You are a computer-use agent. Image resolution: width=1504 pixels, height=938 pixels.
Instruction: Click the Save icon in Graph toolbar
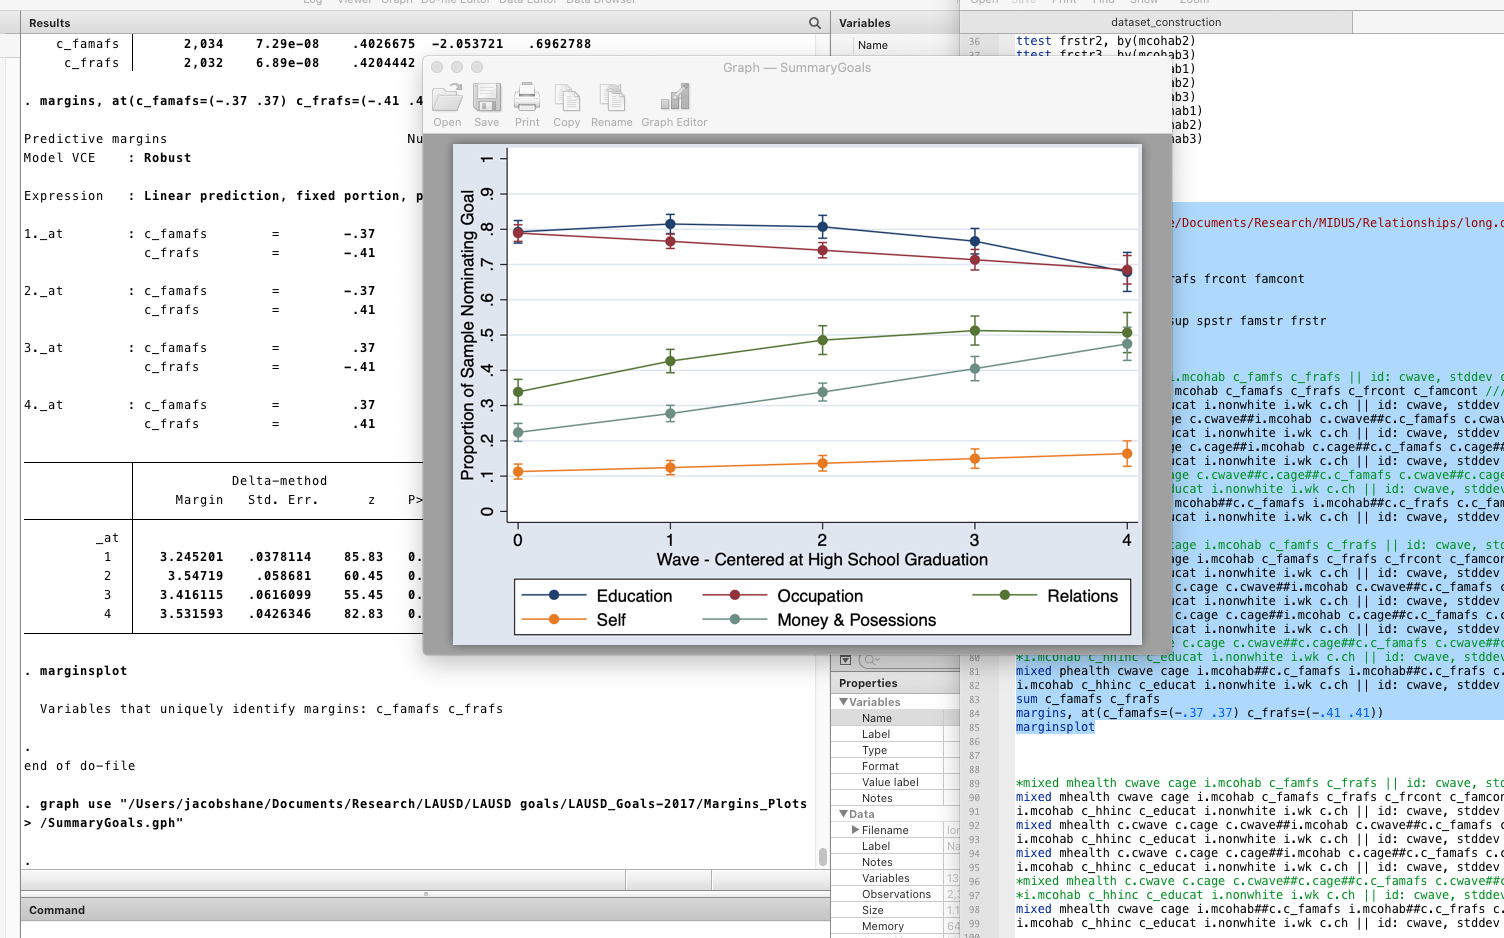(x=487, y=105)
